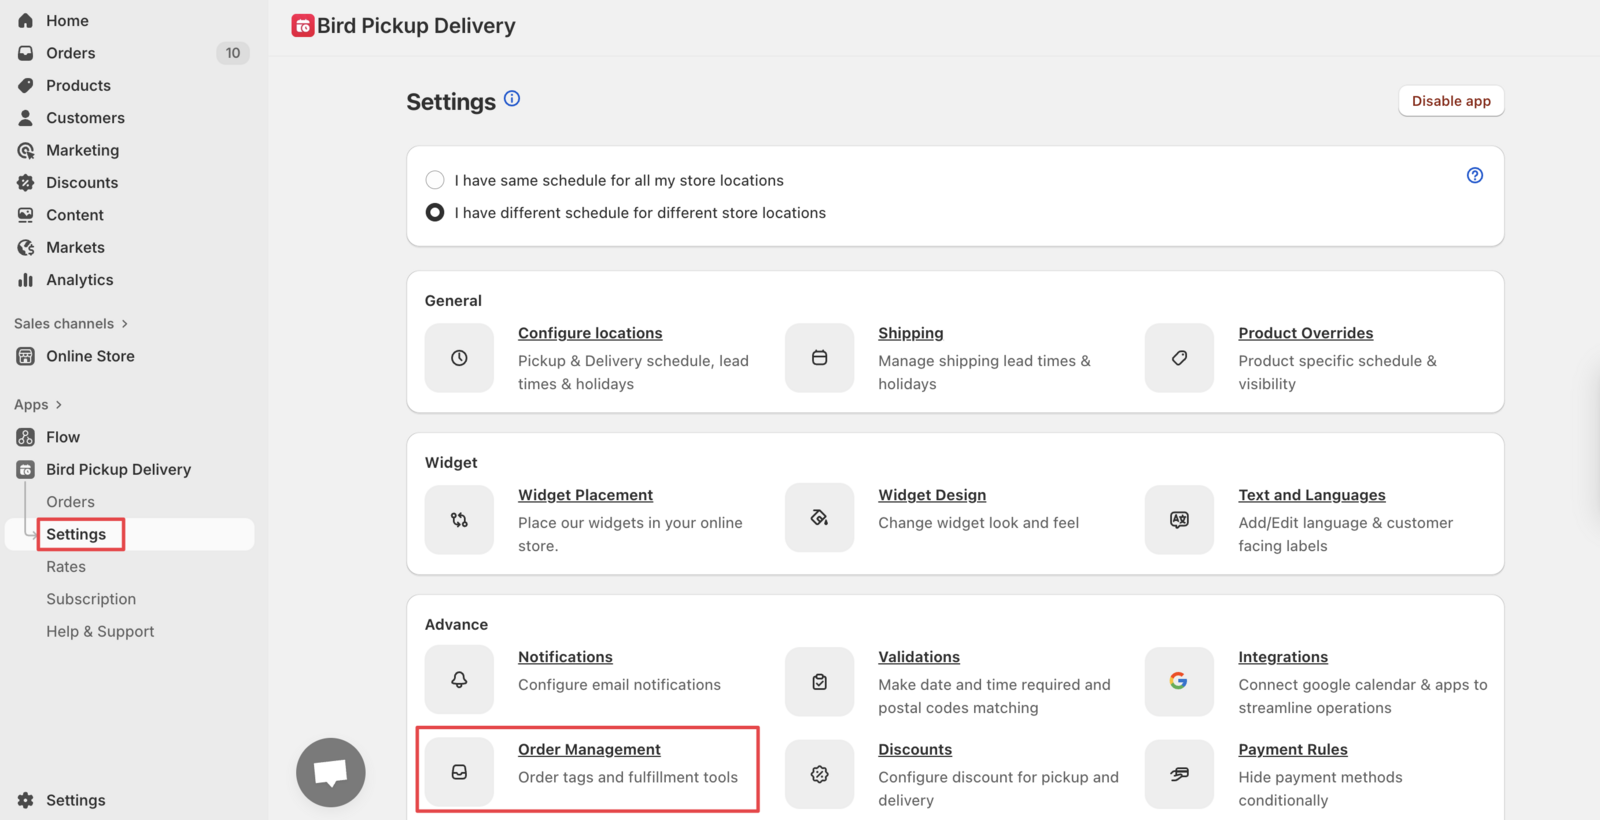Click the bottom Settings gear icon

26,800
